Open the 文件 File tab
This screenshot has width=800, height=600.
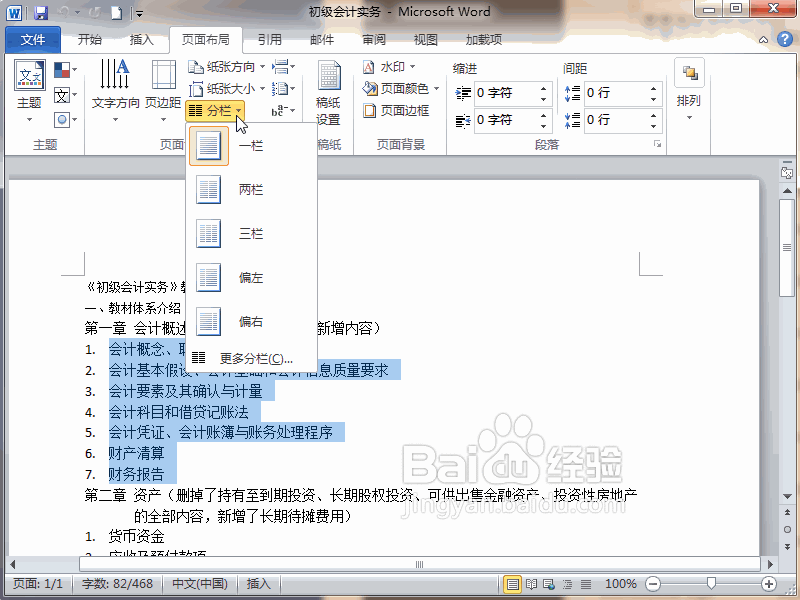pos(33,39)
